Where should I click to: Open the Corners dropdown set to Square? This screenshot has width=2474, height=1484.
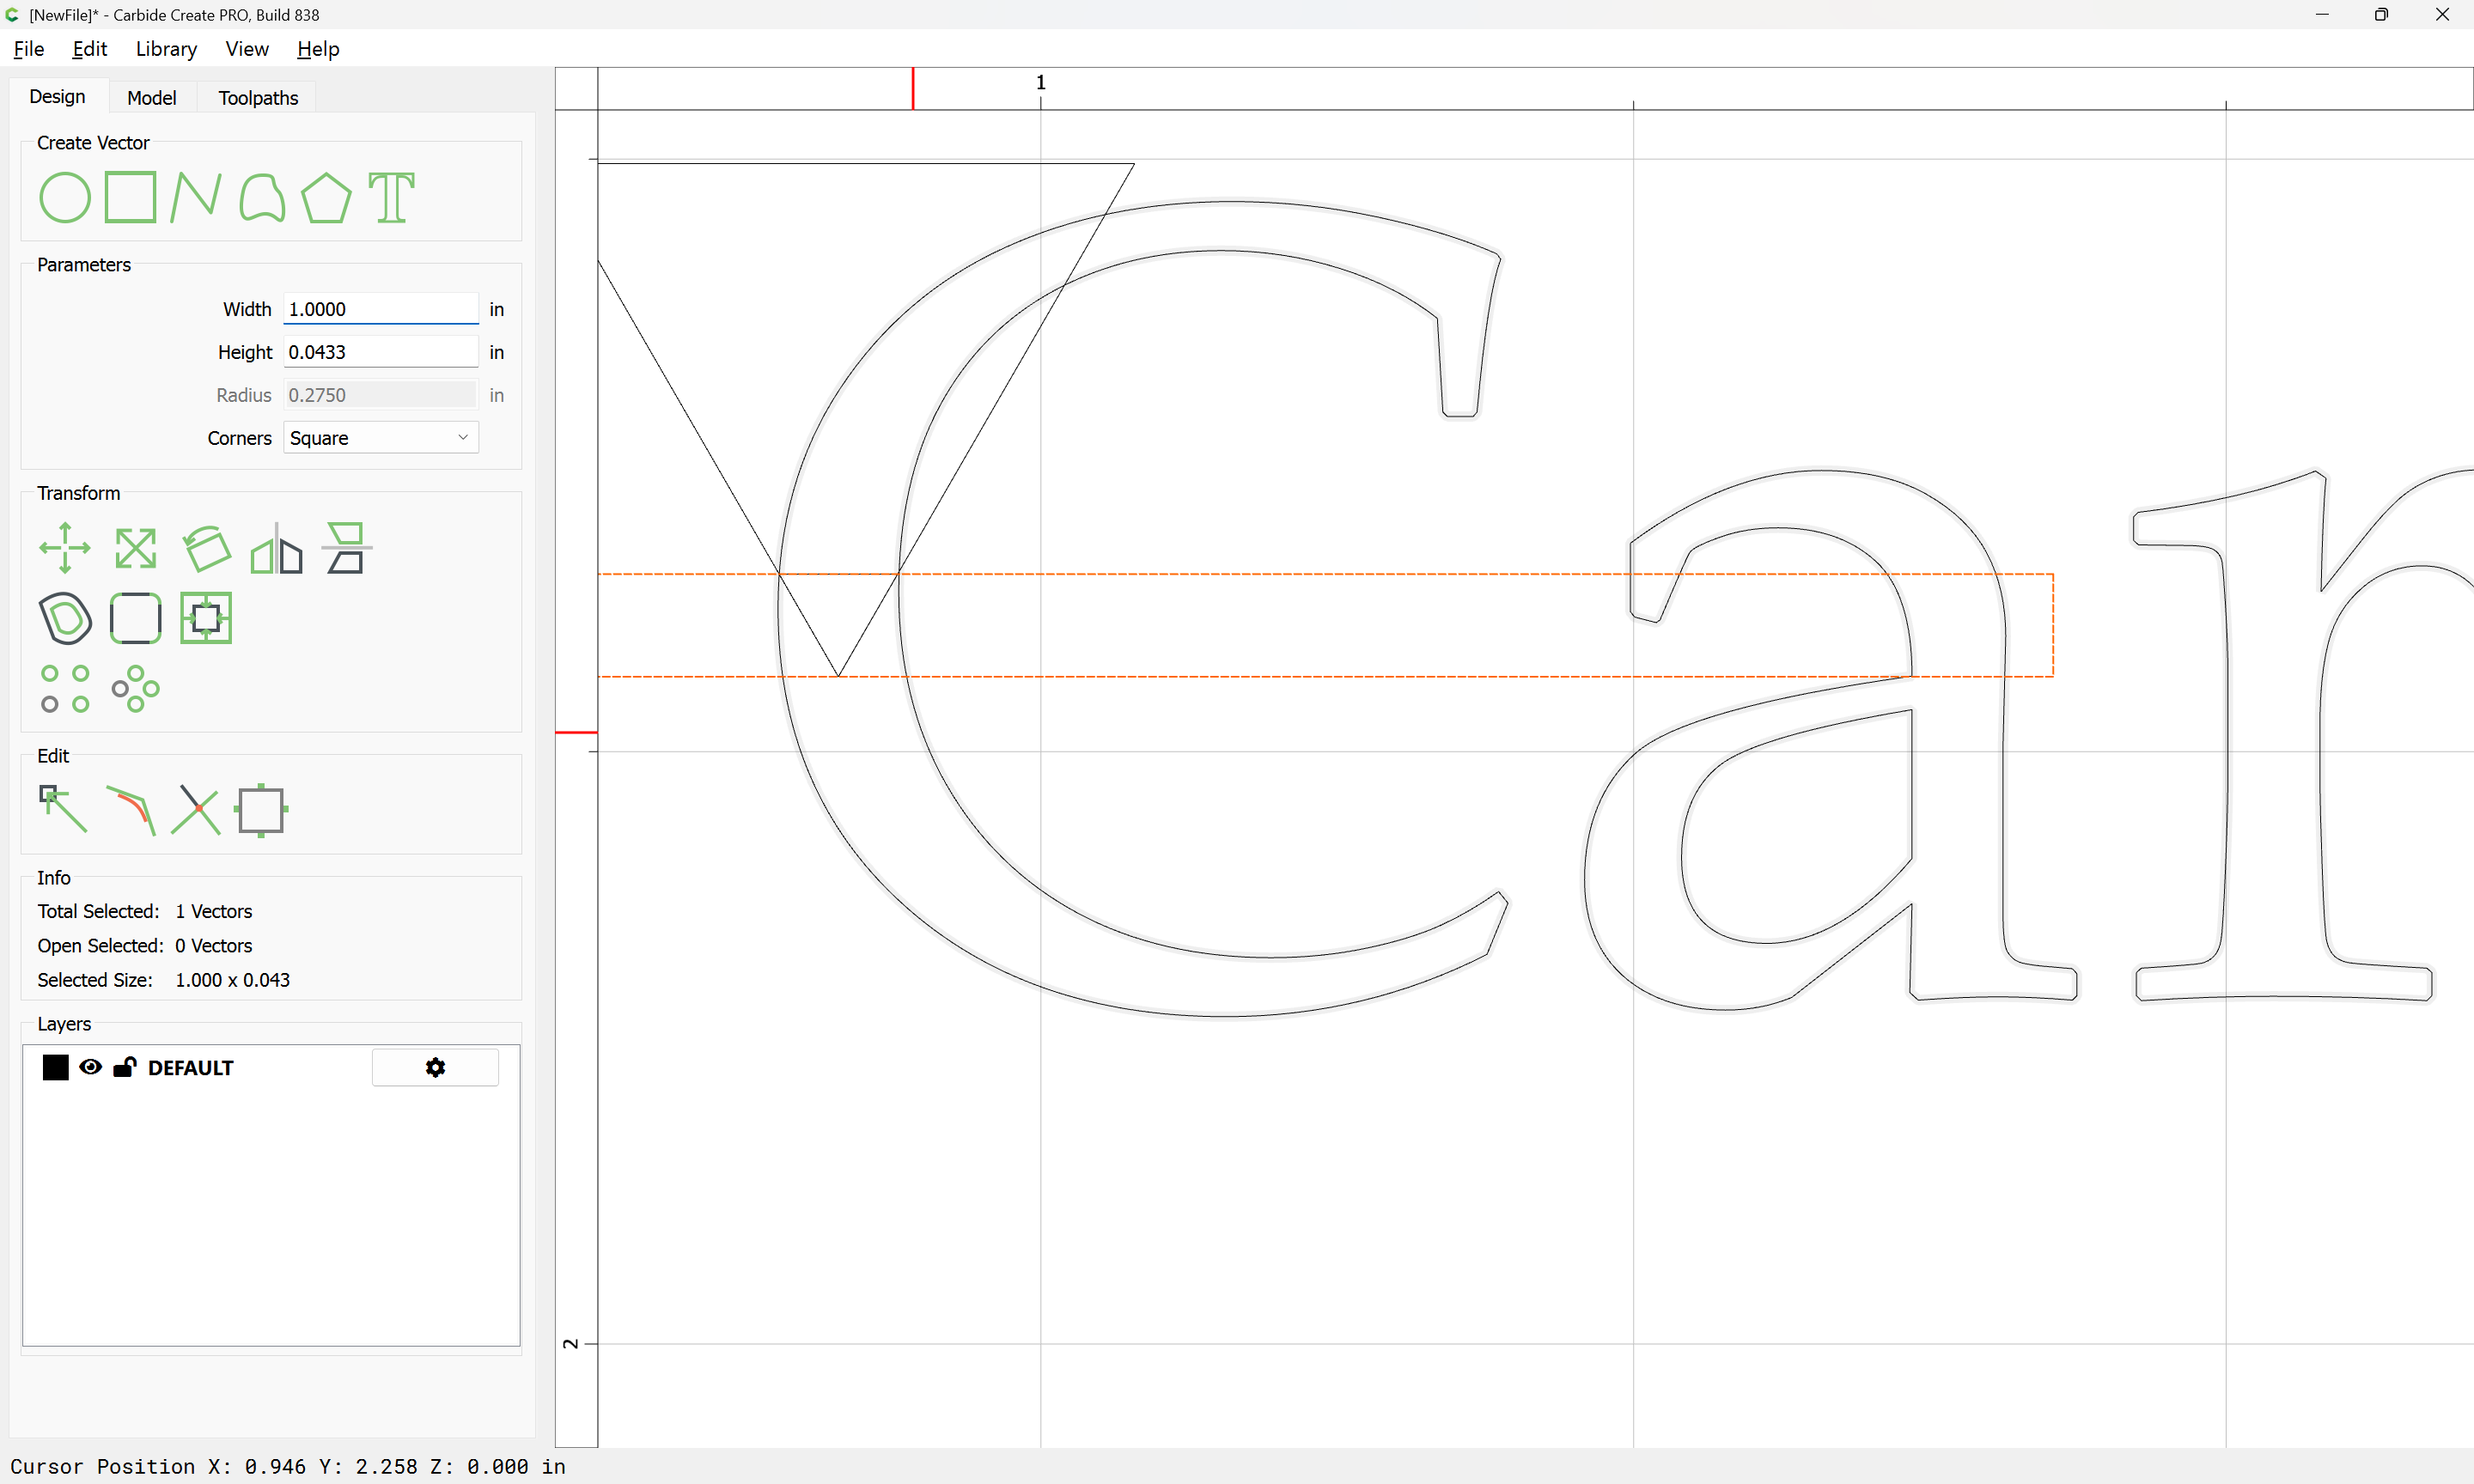coord(380,438)
